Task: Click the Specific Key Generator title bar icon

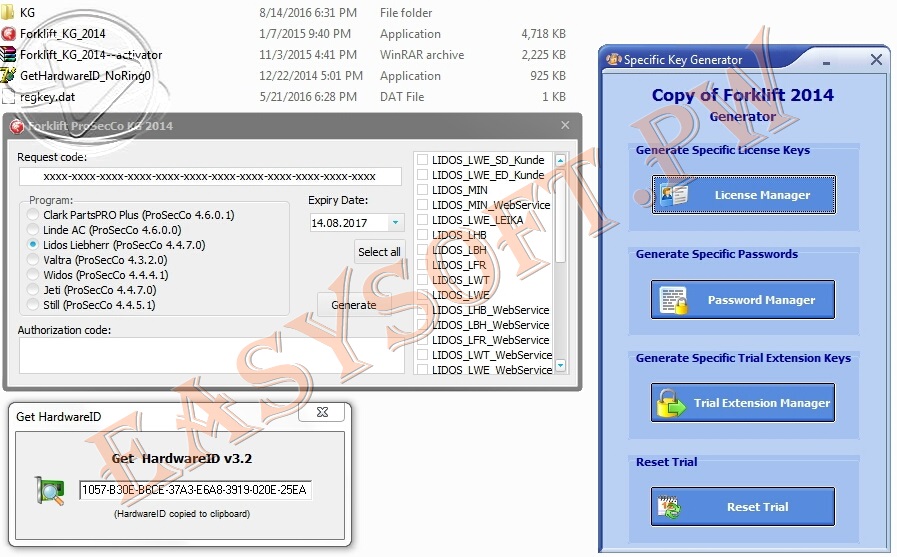Action: pyautogui.click(x=613, y=59)
